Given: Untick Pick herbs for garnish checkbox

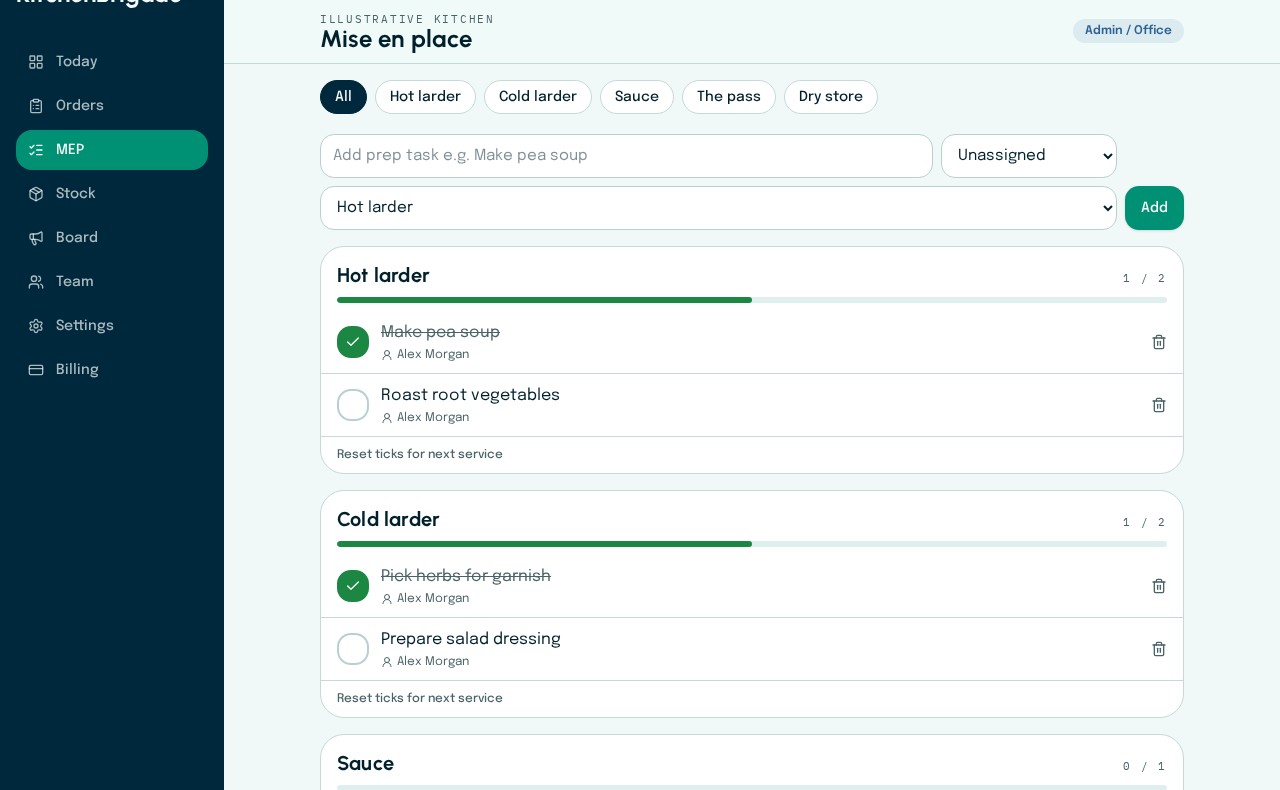Looking at the screenshot, I should [x=353, y=586].
